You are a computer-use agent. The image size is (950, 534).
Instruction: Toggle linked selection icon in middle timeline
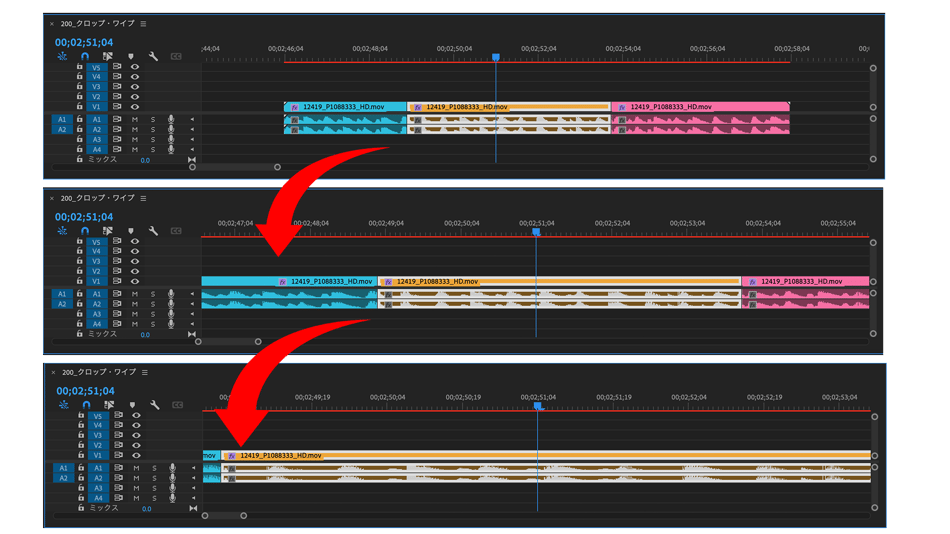tap(107, 230)
